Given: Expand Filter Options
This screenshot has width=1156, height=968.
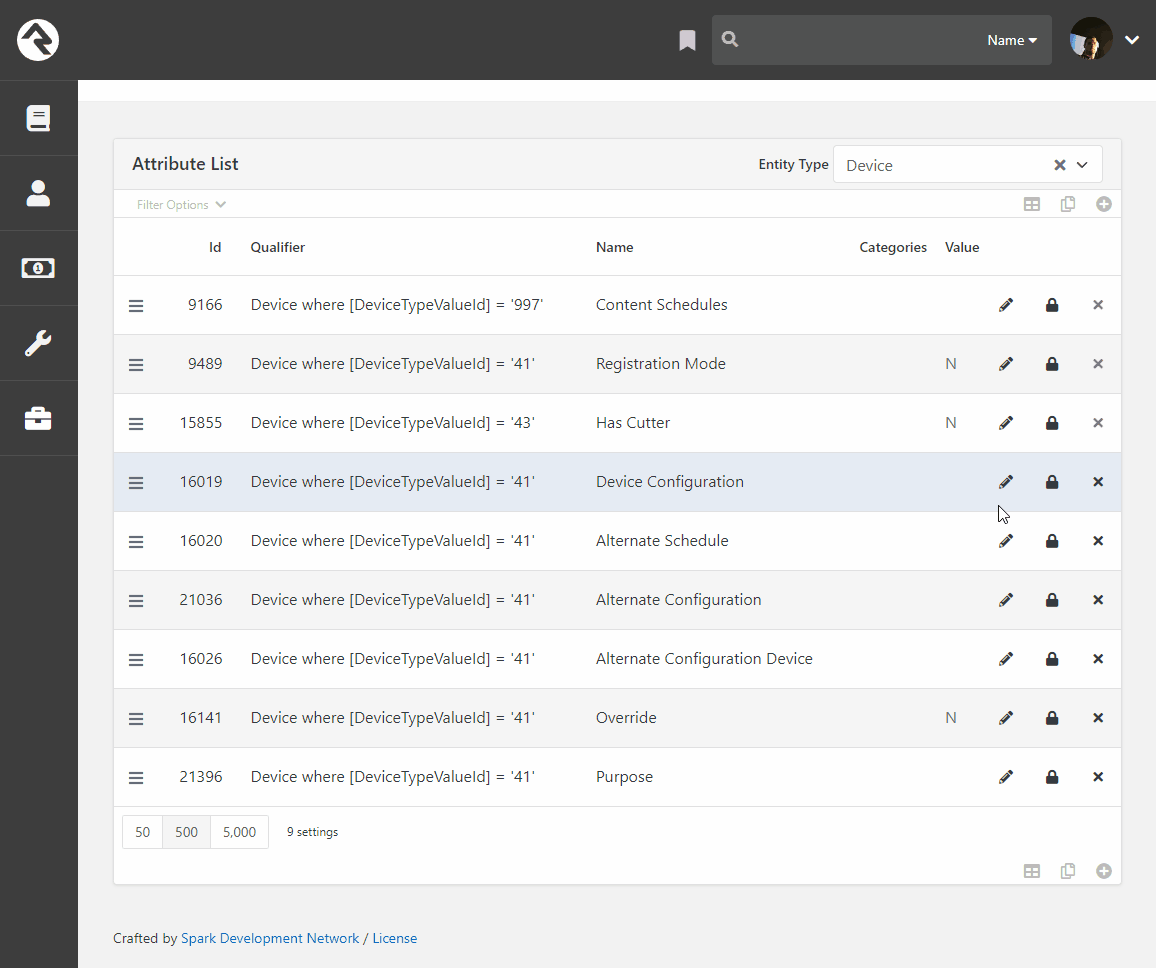Looking at the screenshot, I should 181,204.
